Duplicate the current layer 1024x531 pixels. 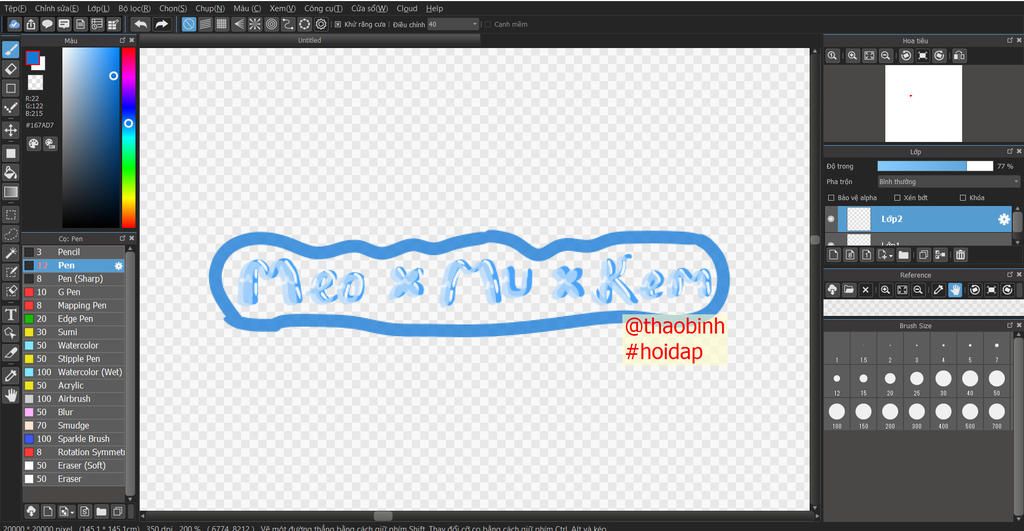(x=923, y=255)
